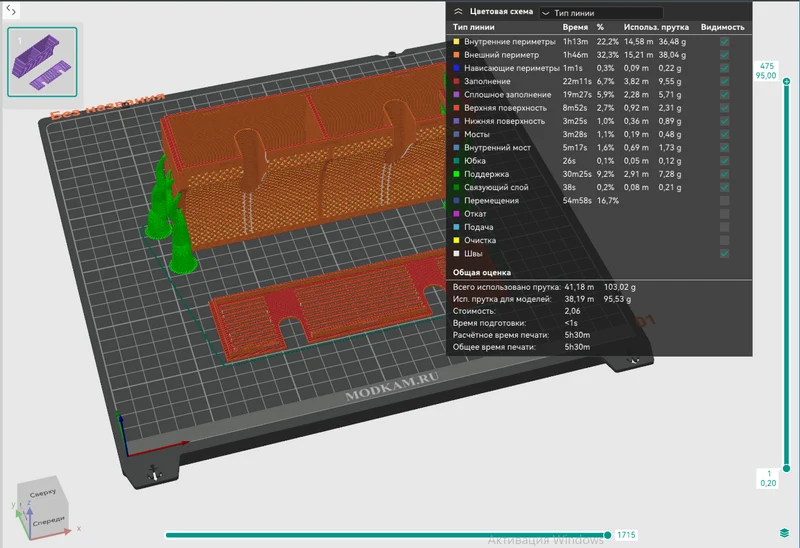800x548 pixels.
Task: Collapse the Цветовая схема legend panel
Action: click(x=458, y=11)
